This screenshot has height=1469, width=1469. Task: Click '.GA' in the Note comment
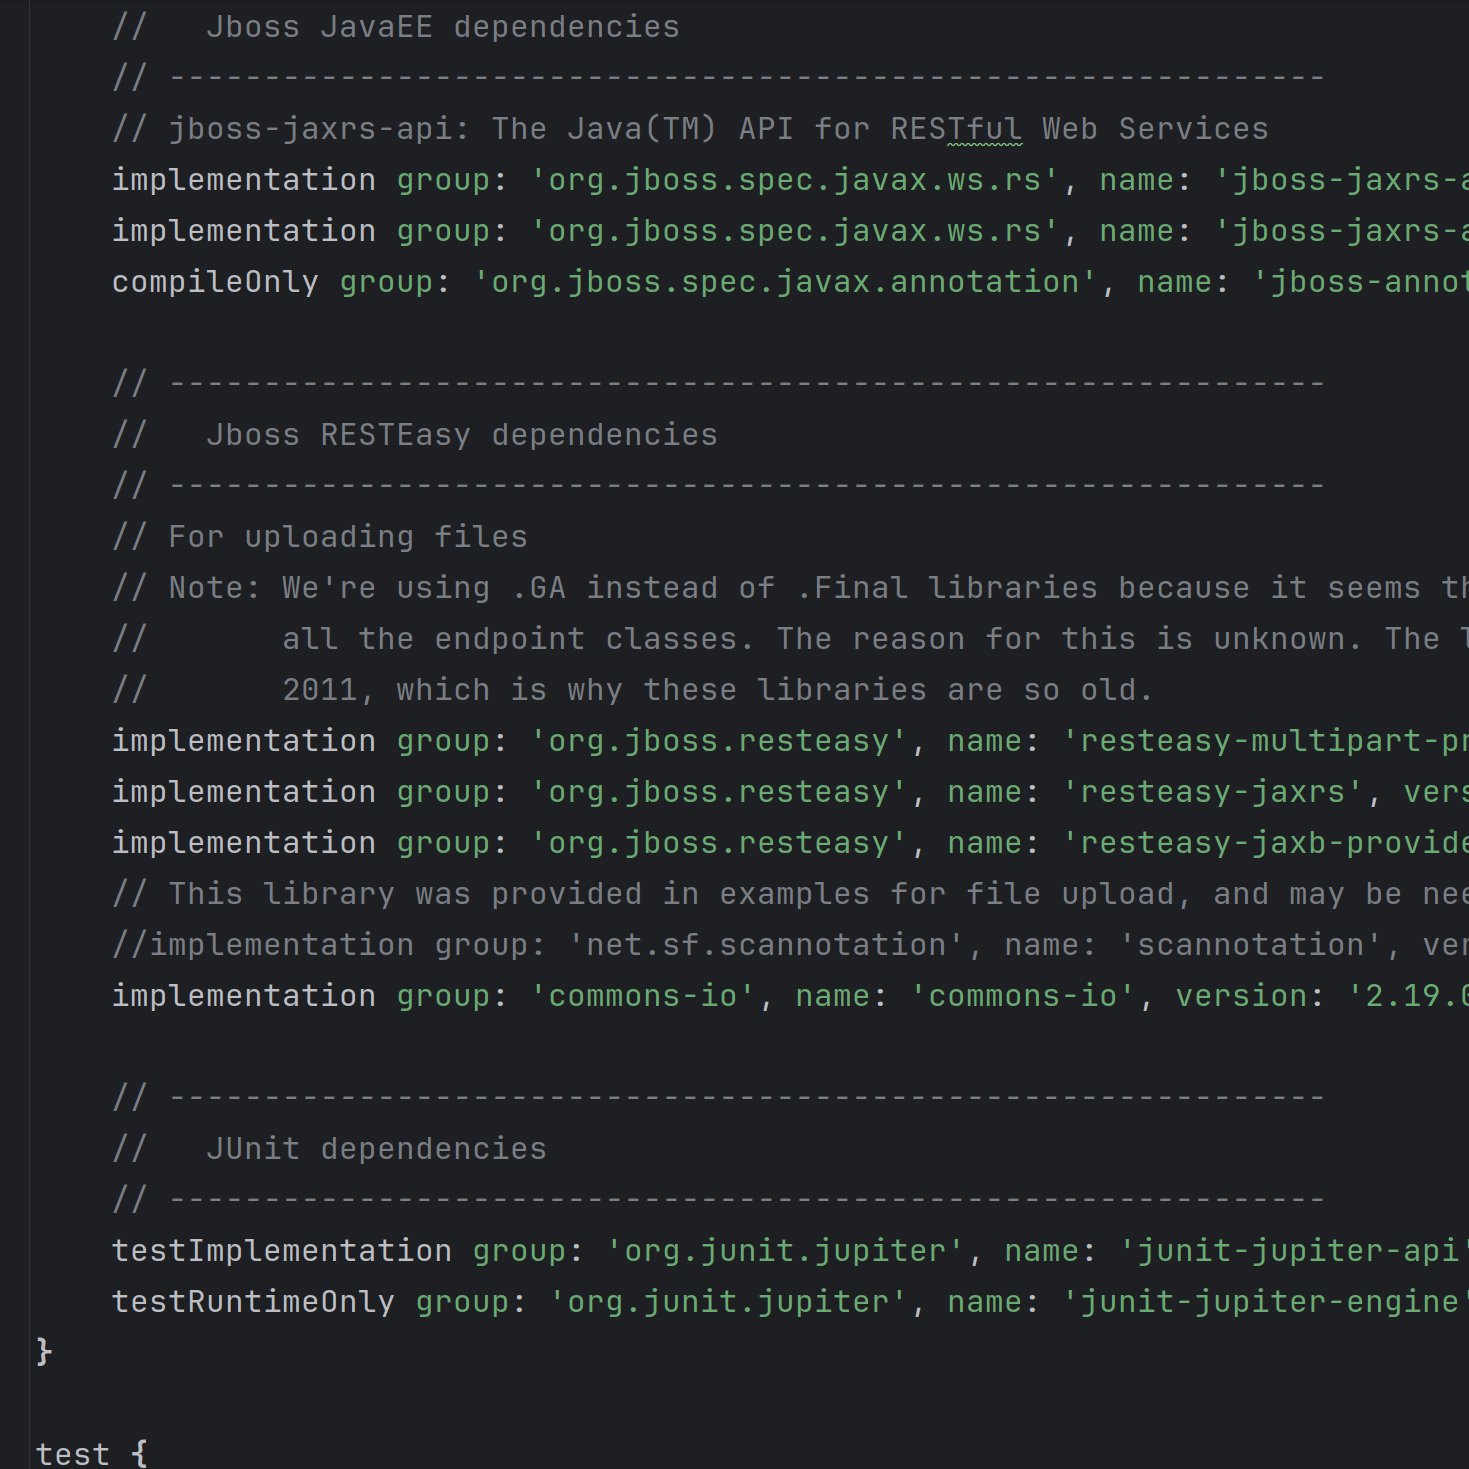tap(538, 588)
